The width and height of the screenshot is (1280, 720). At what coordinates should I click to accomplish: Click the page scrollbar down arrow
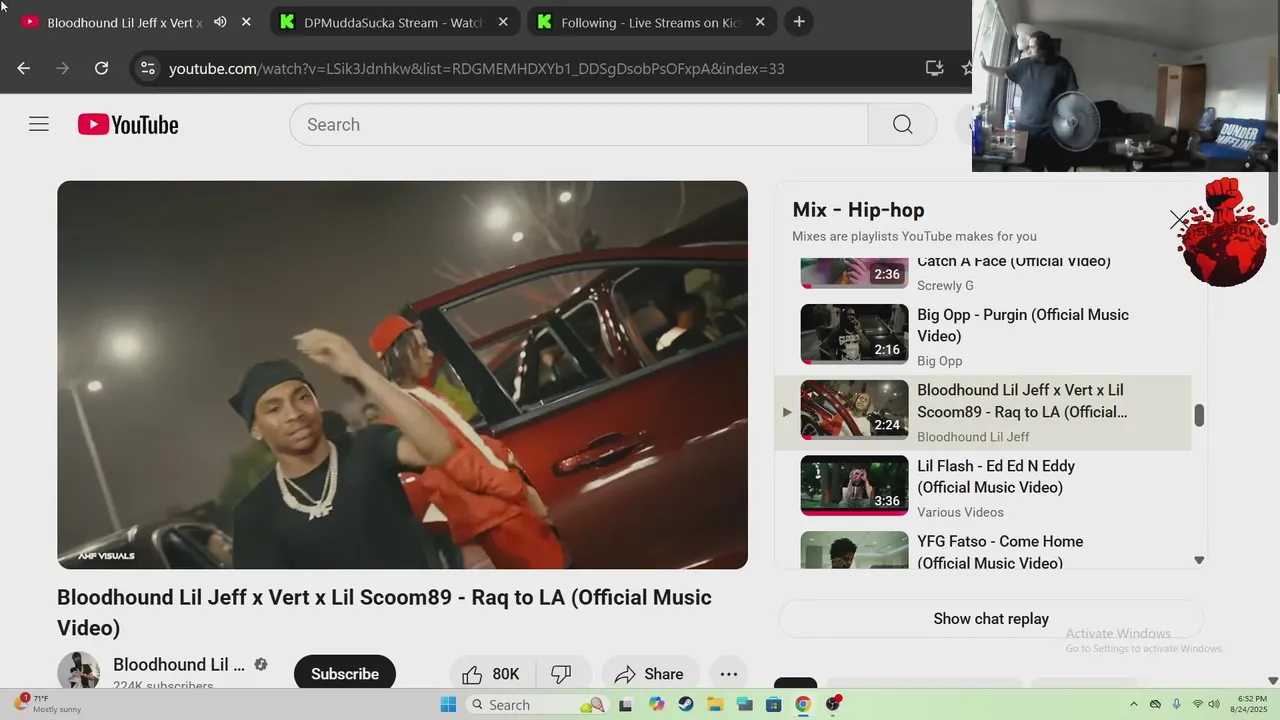point(1273,681)
